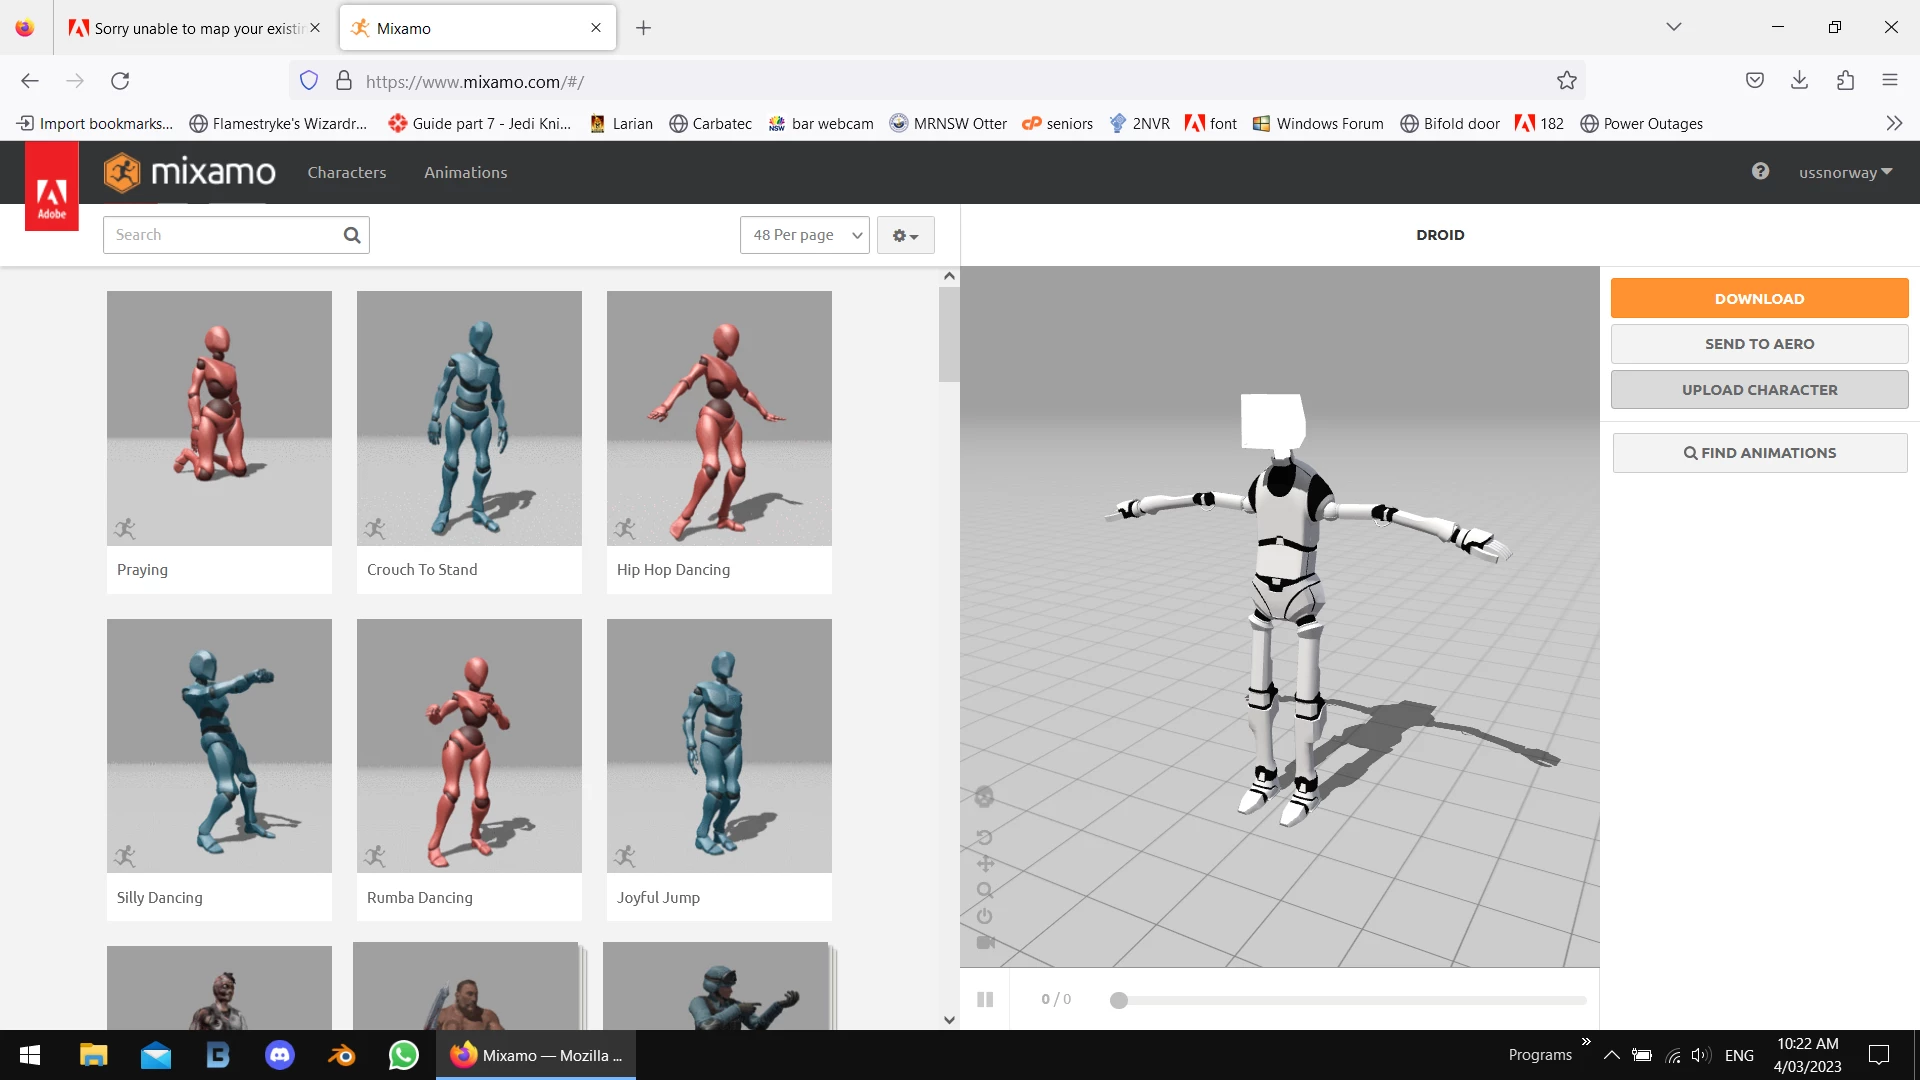Toggle the follow camera icon
Image resolution: width=1920 pixels, height=1080 pixels.
985,942
